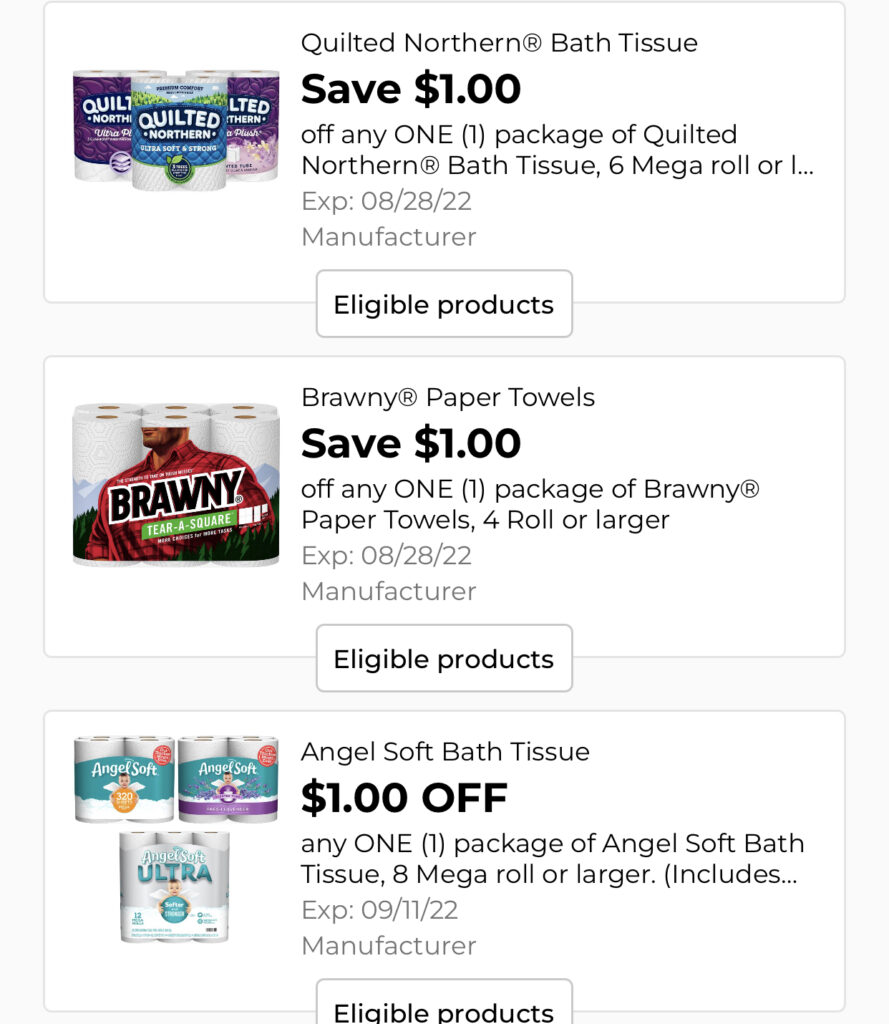The width and height of the screenshot is (889, 1024).
Task: Click the $1.00 OFF Angel Soft offer
Action: [404, 797]
